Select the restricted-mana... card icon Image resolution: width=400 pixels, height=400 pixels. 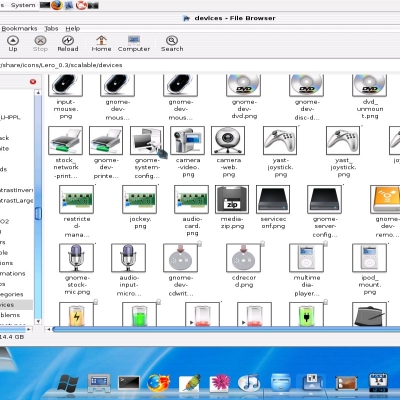point(76,199)
